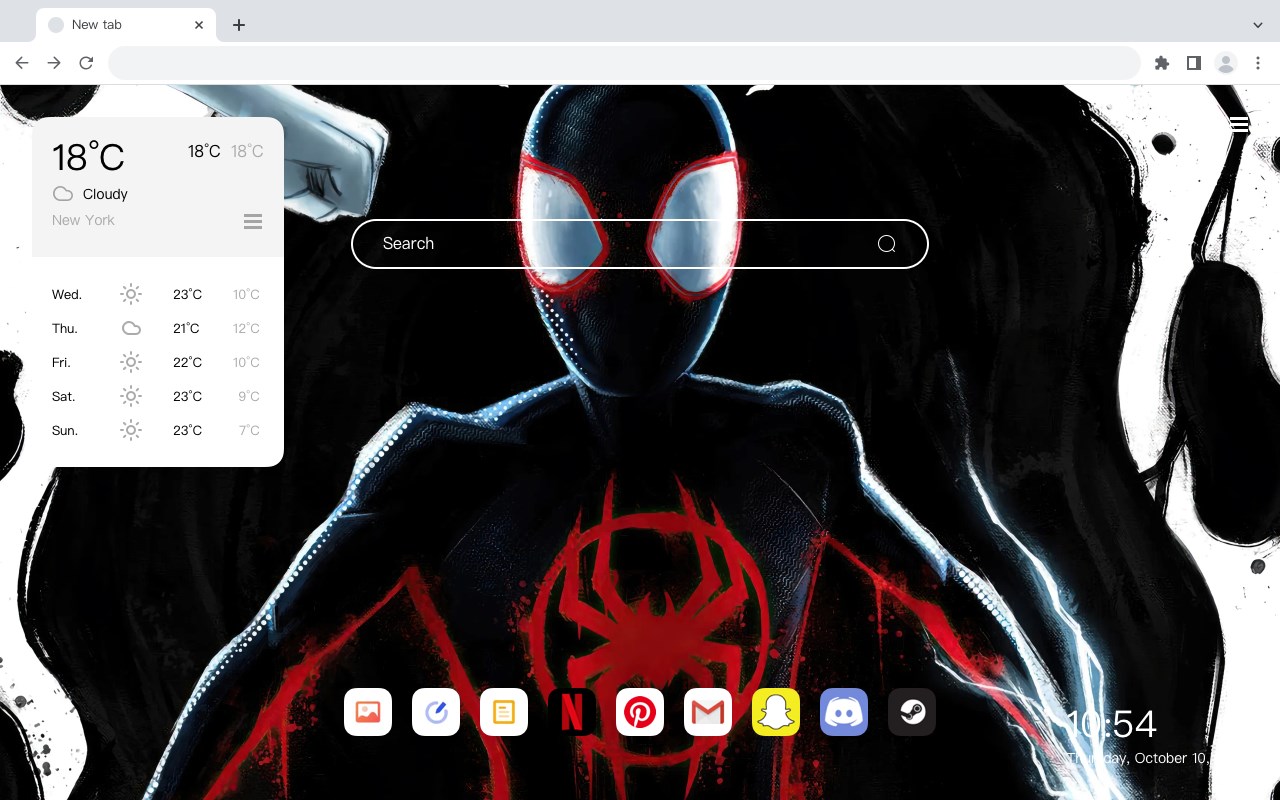Launch the Snapchat shortcut
Viewport: 1280px width, 800px height.
coord(776,712)
